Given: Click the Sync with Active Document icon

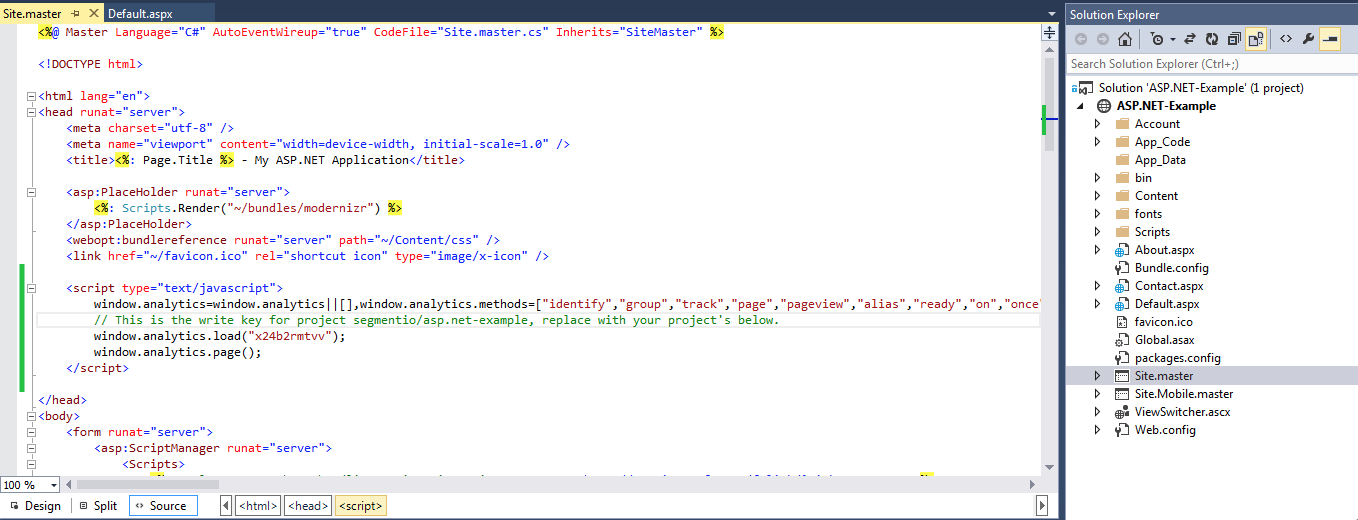Looking at the screenshot, I should point(1190,39).
